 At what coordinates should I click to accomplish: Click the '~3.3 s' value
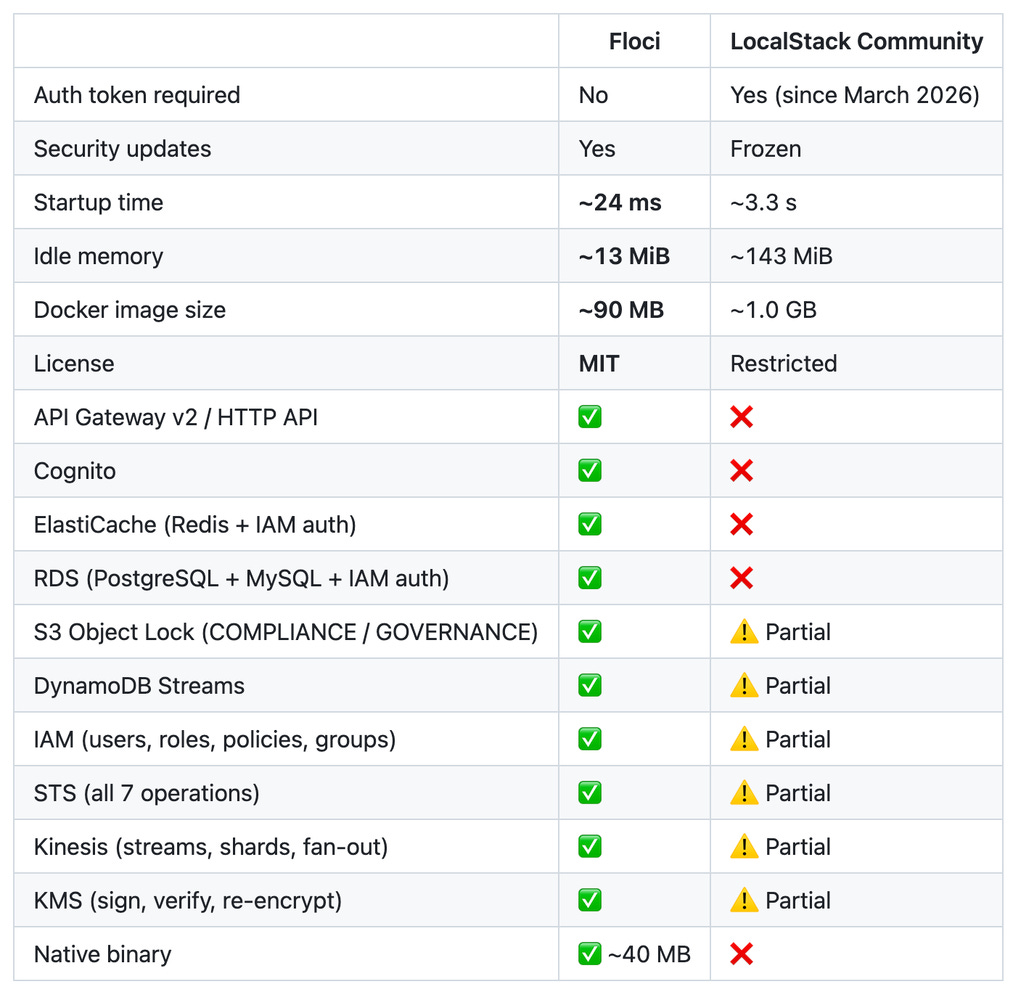click(x=764, y=202)
